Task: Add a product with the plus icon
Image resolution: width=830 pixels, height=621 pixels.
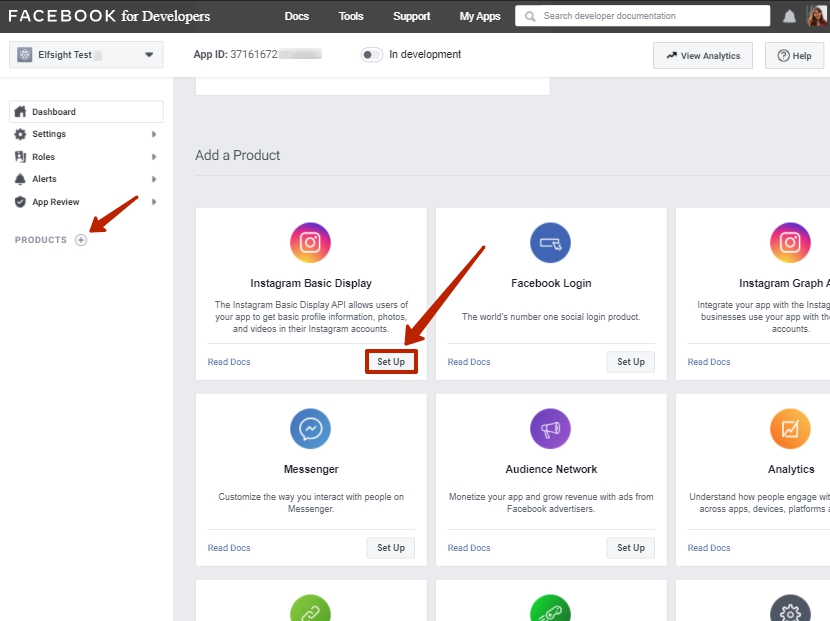Action: tap(81, 240)
